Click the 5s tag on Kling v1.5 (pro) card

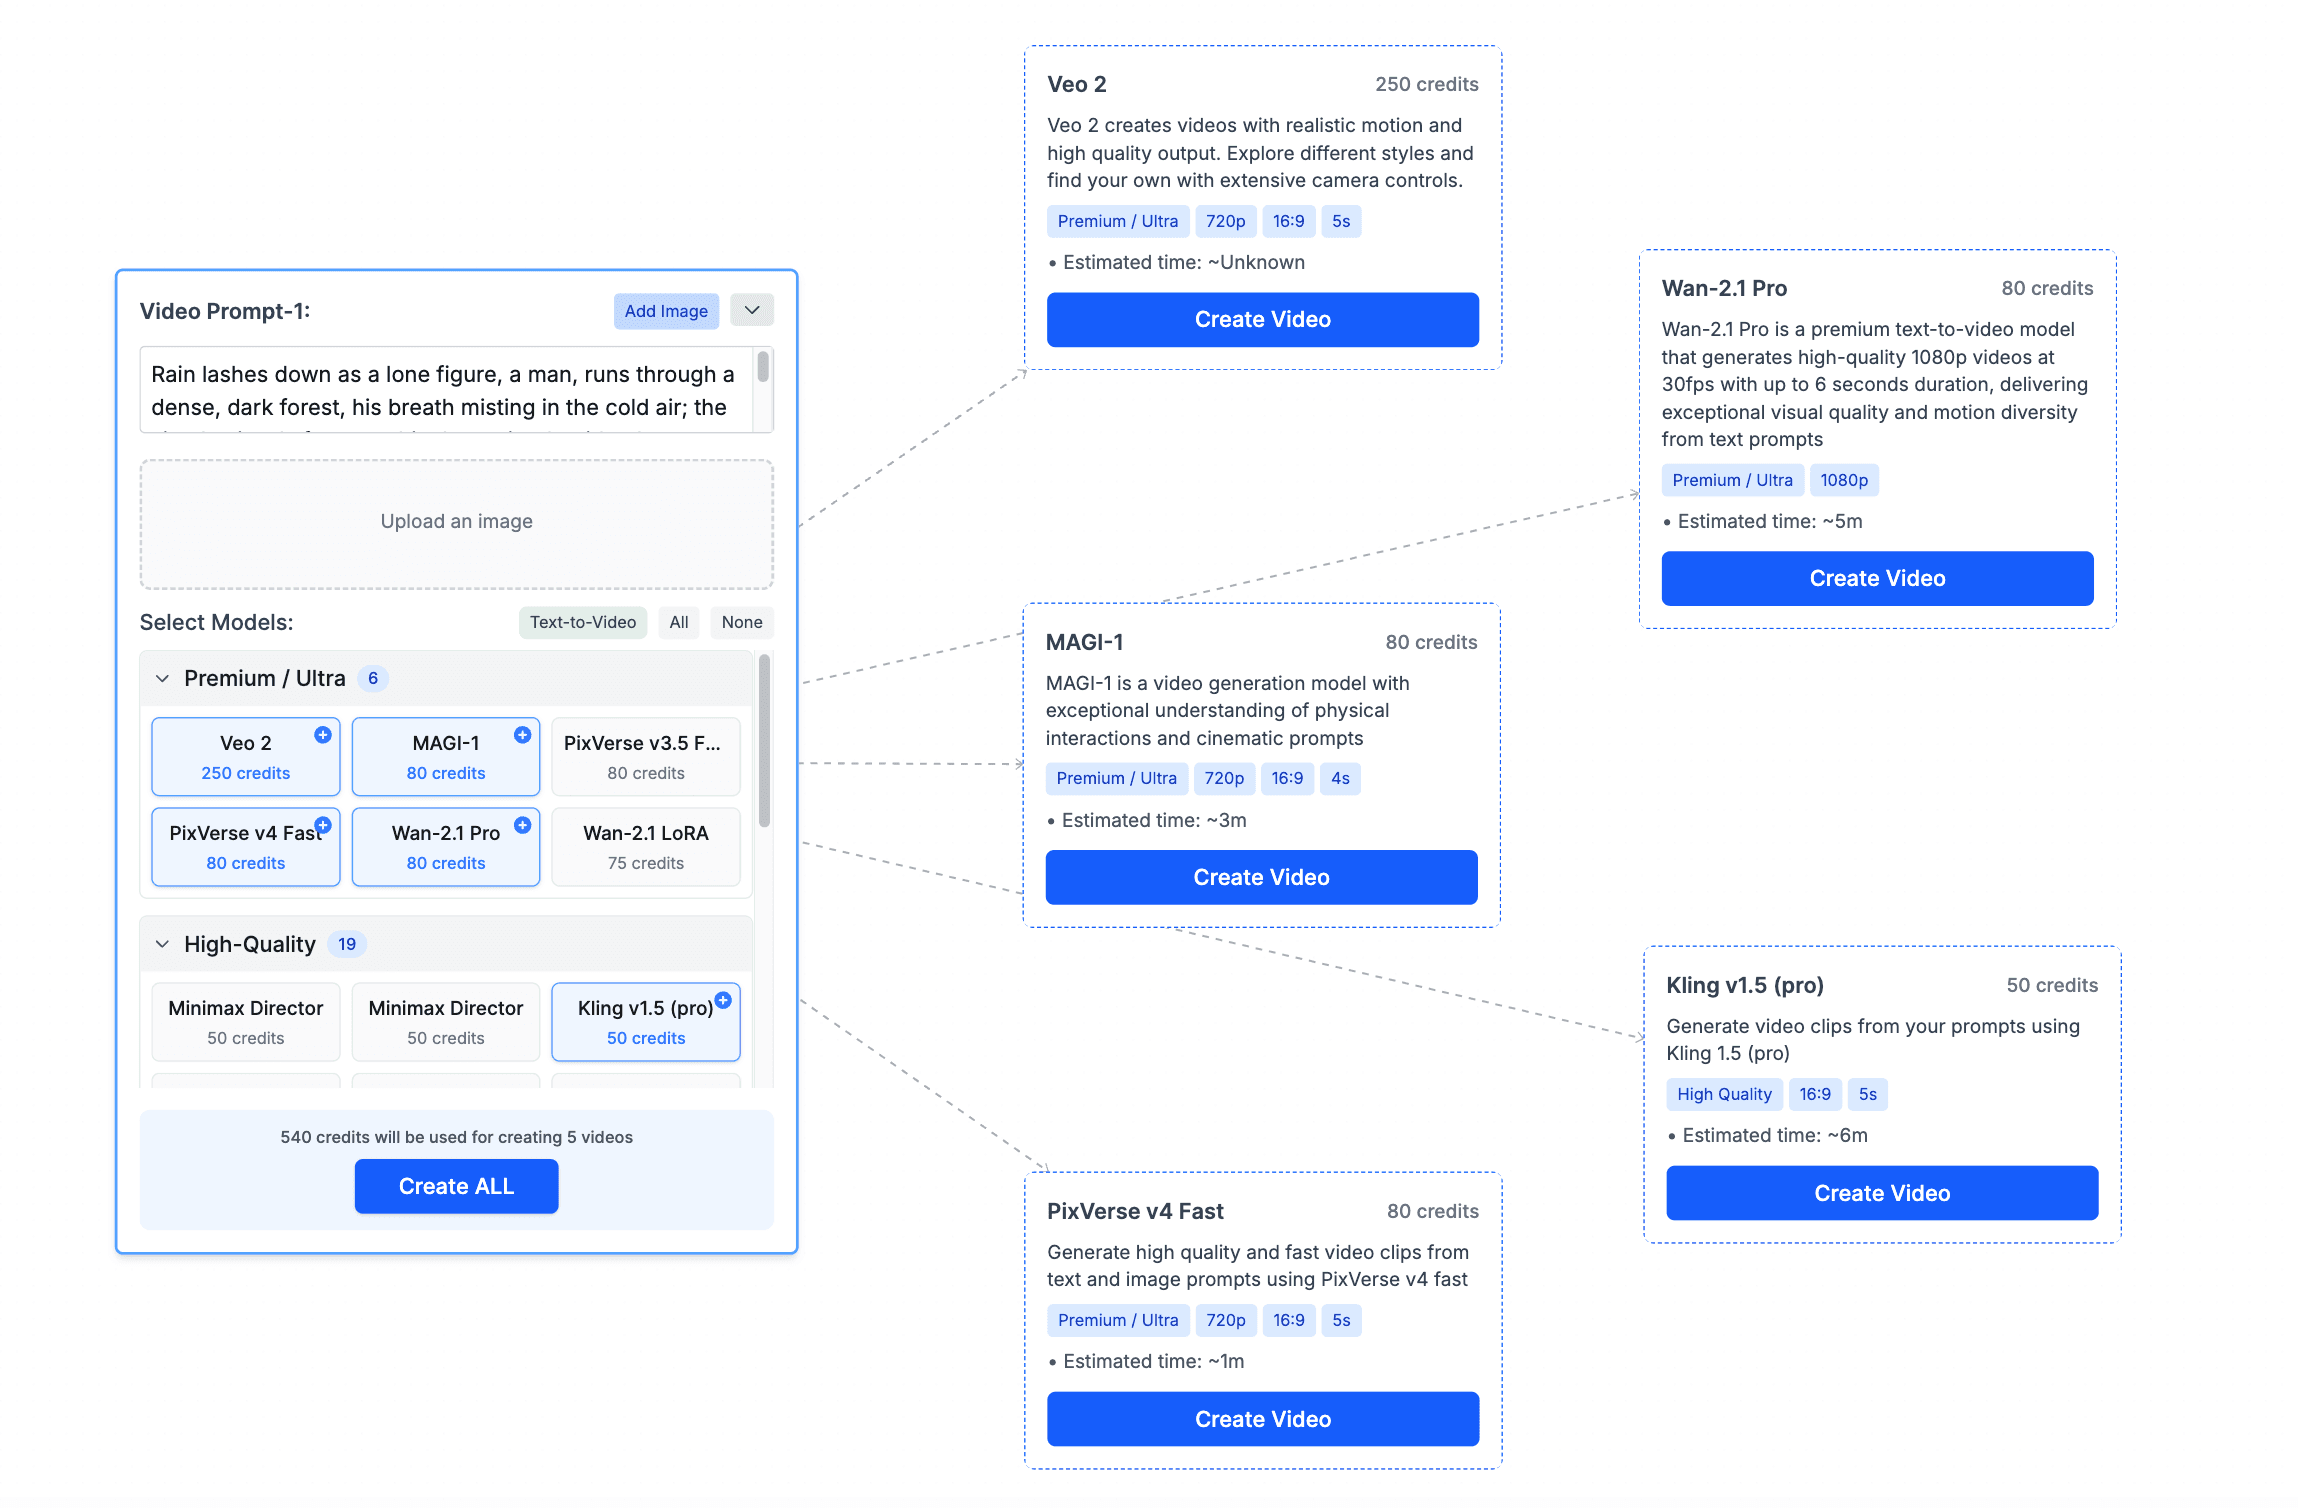pos(1868,1094)
